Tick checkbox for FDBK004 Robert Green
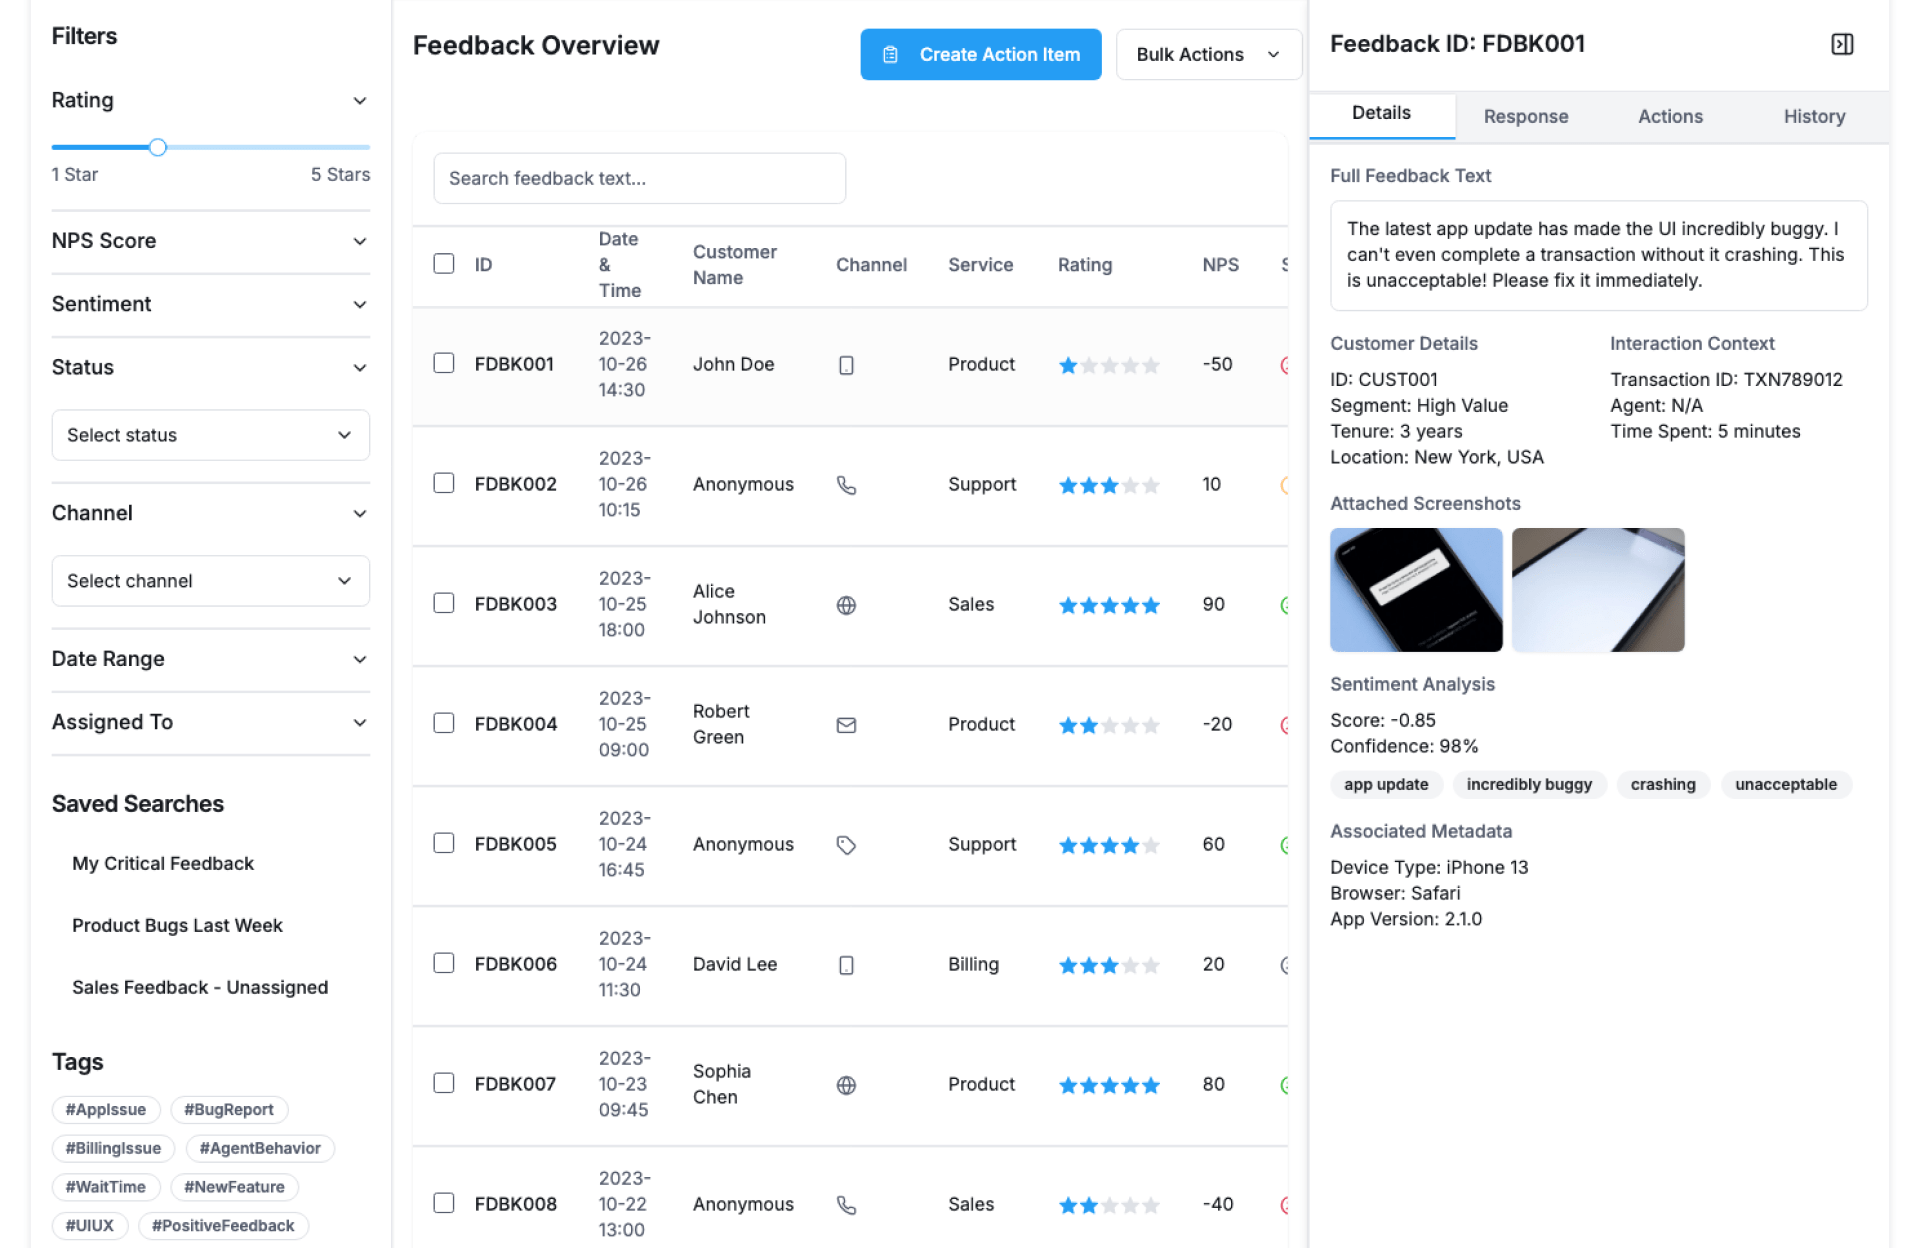1920x1248 pixels. (444, 723)
